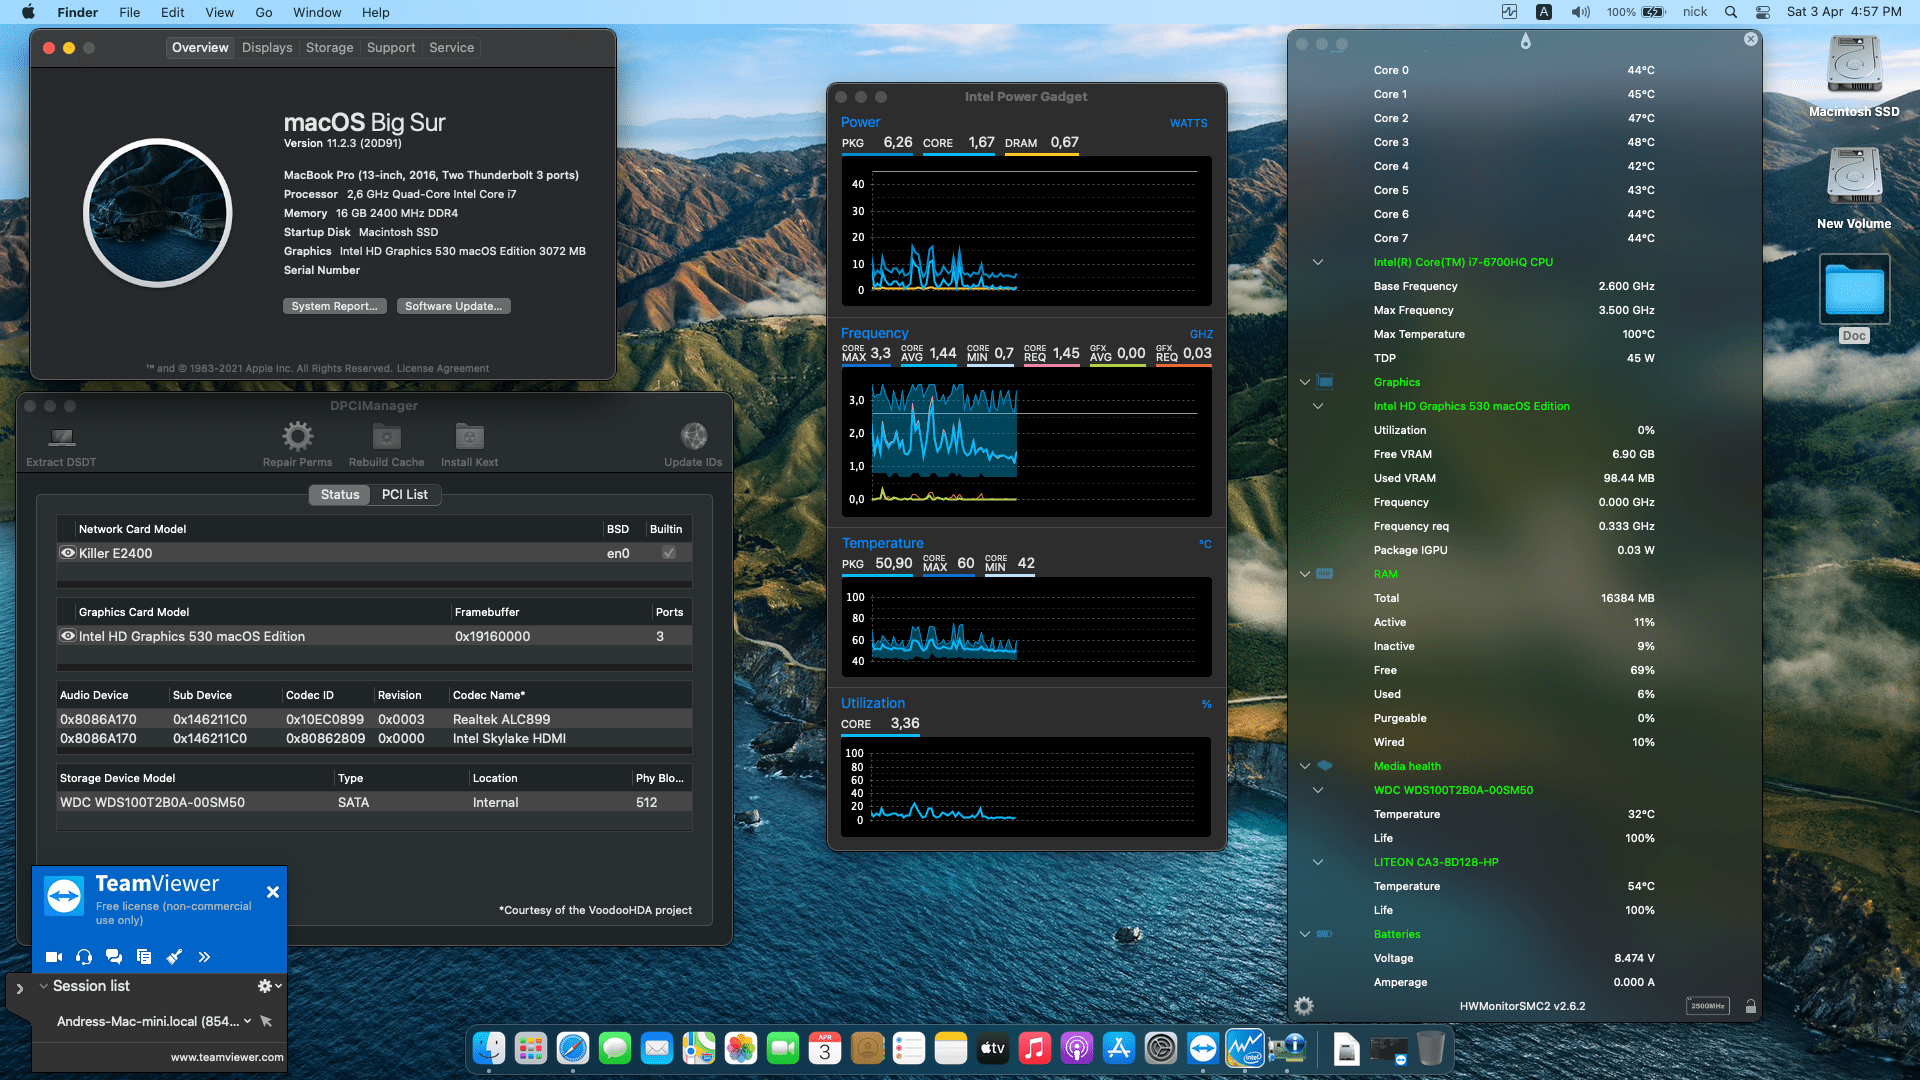Screen dimensions: 1920x1080
Task: Click Extract DSDT in DPCIManager toolbar
Action: point(62,445)
